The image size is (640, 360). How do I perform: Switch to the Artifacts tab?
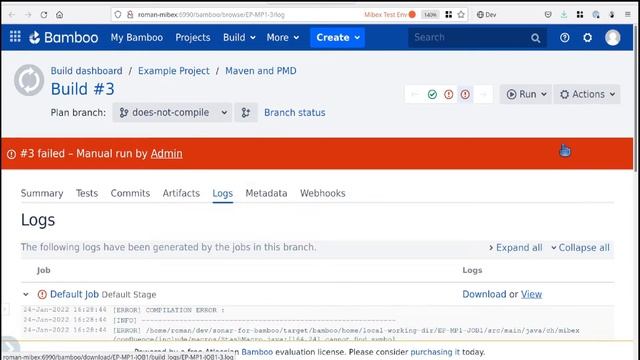click(x=181, y=193)
